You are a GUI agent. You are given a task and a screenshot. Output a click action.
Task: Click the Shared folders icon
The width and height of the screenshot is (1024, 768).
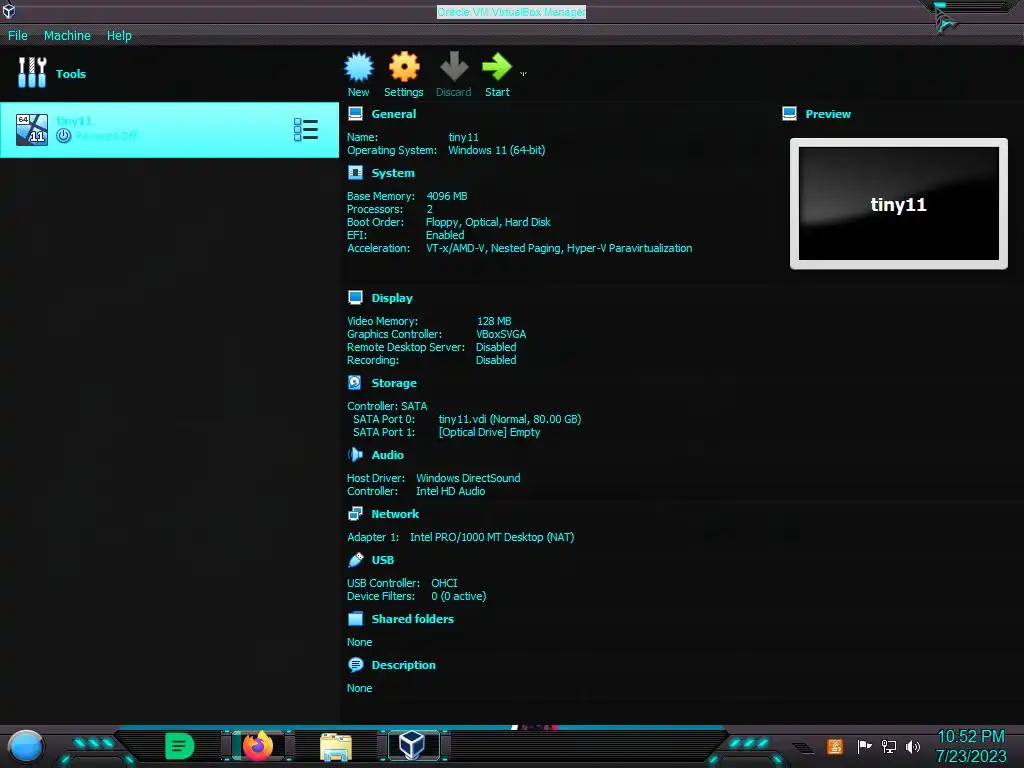[x=355, y=618]
